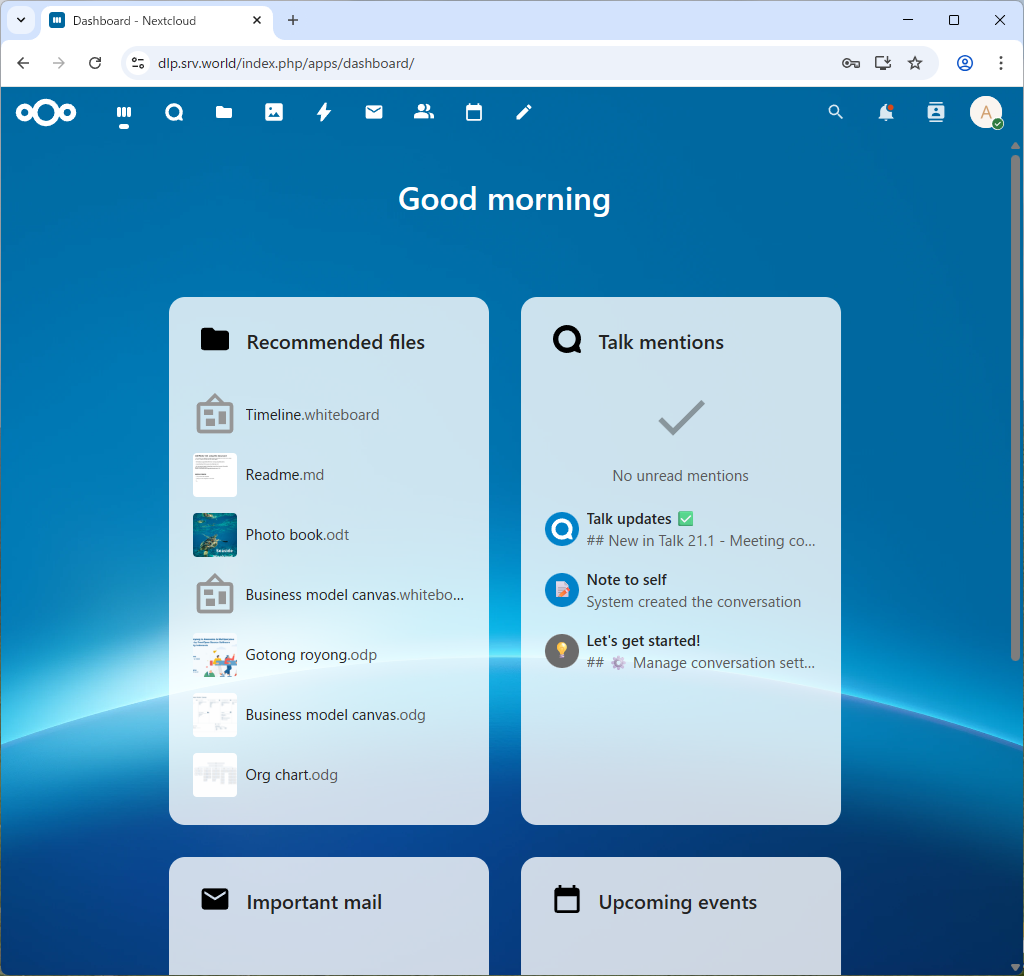Open the Readme.md file
This screenshot has height=976, width=1024.
pos(285,475)
